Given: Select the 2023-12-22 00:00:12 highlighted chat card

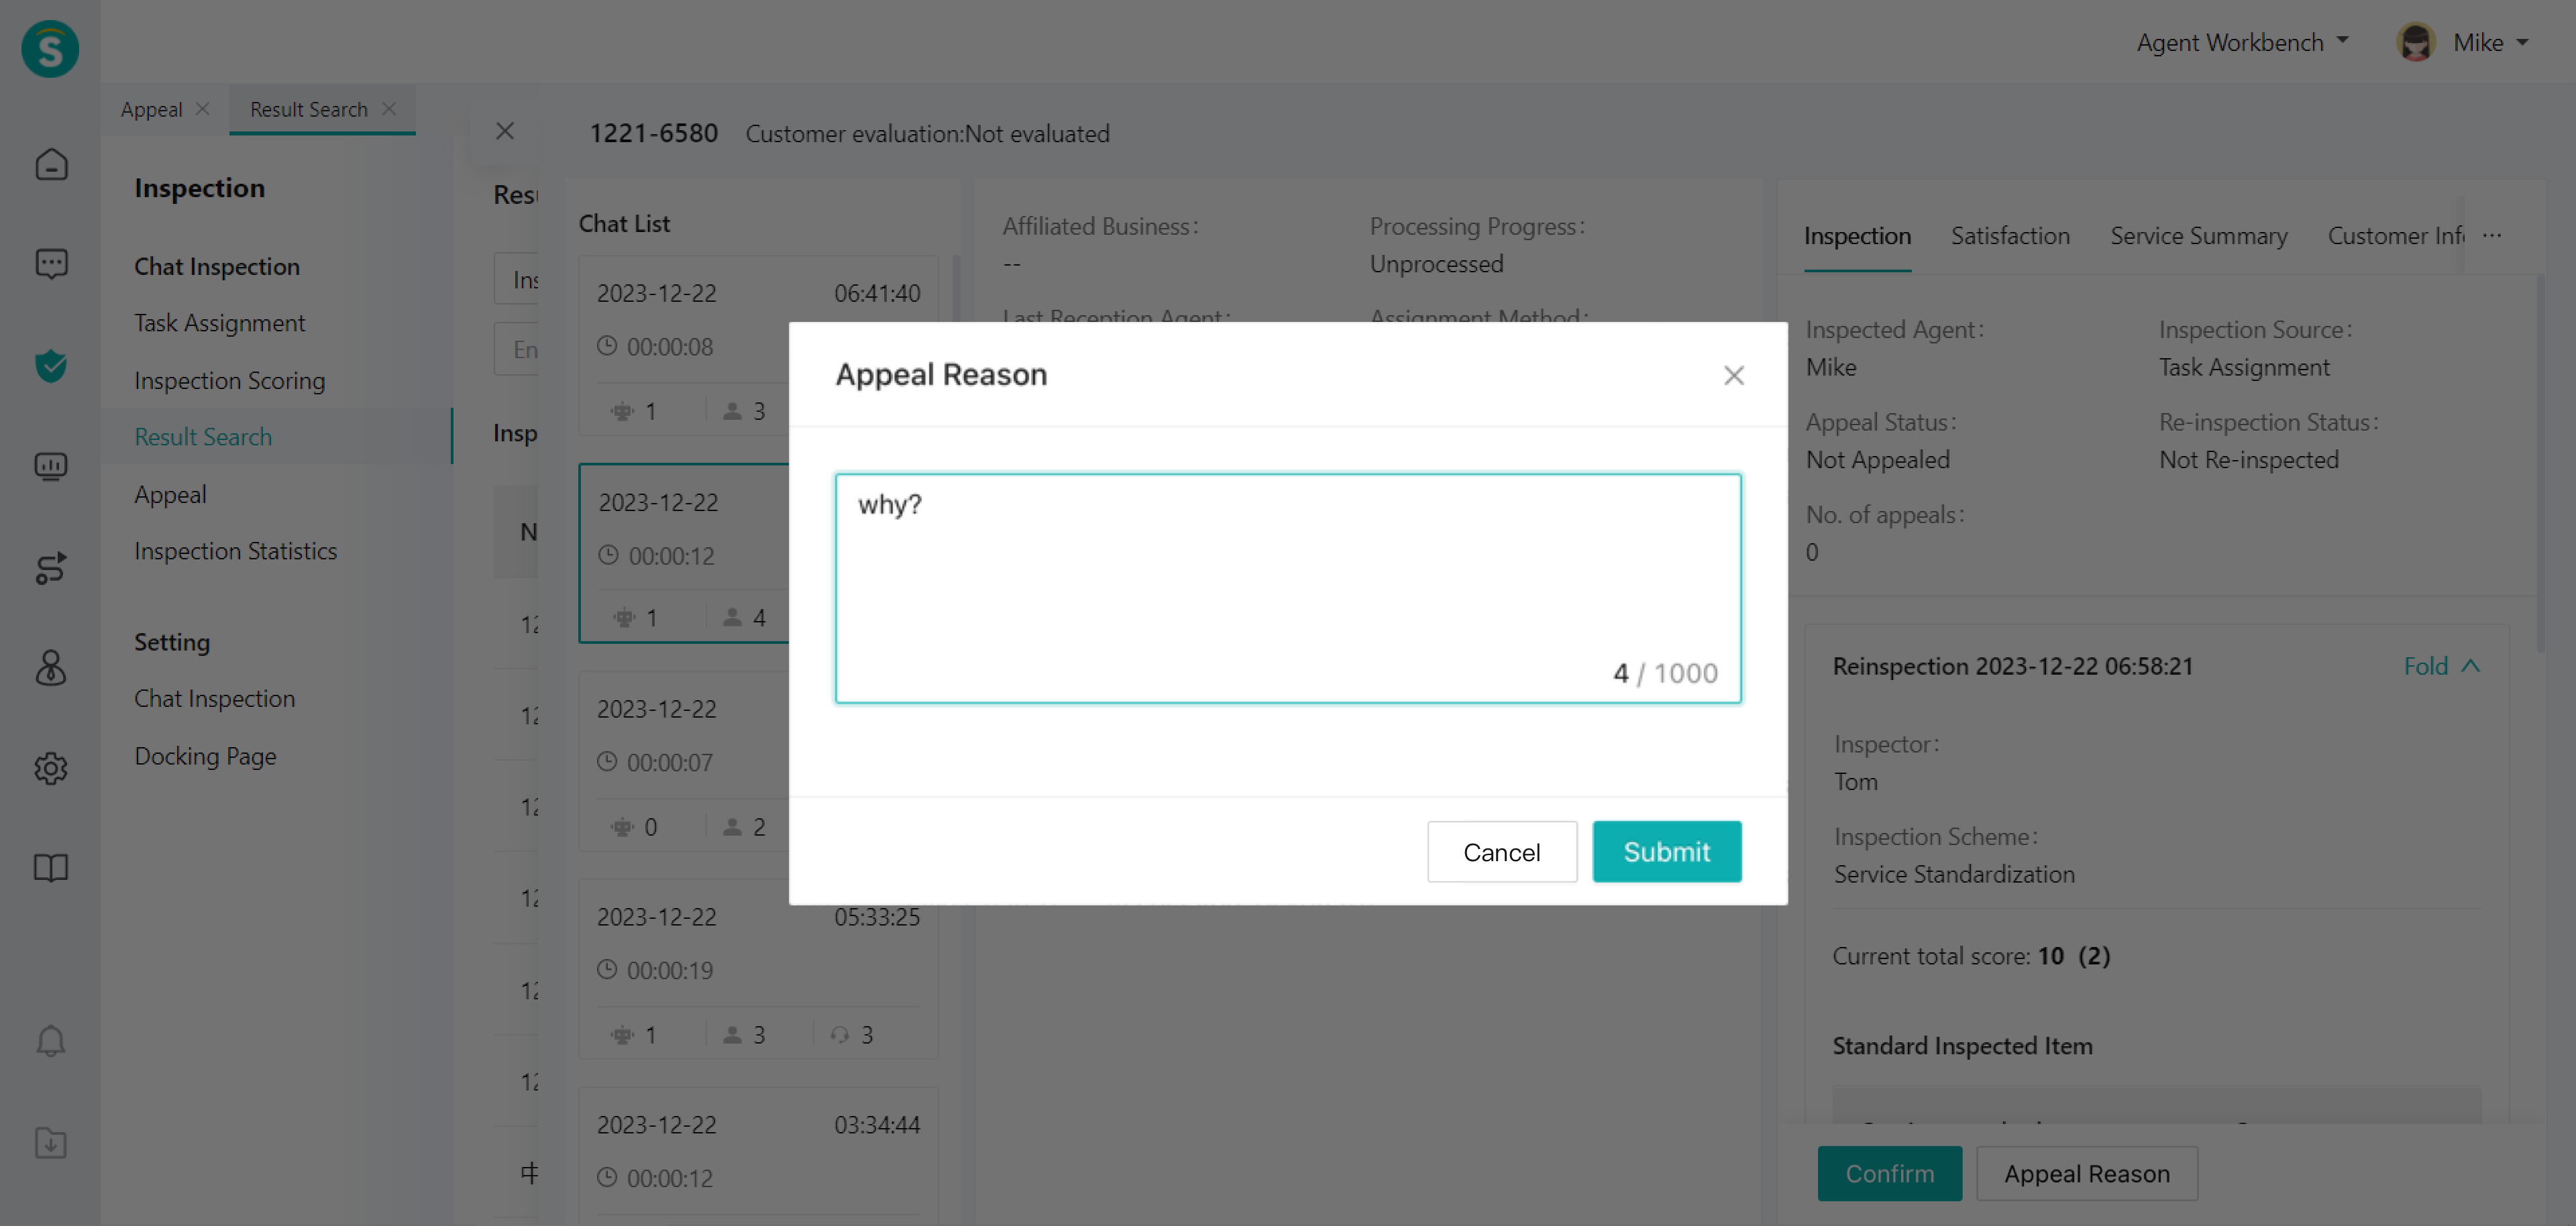Looking at the screenshot, I should click(684, 553).
